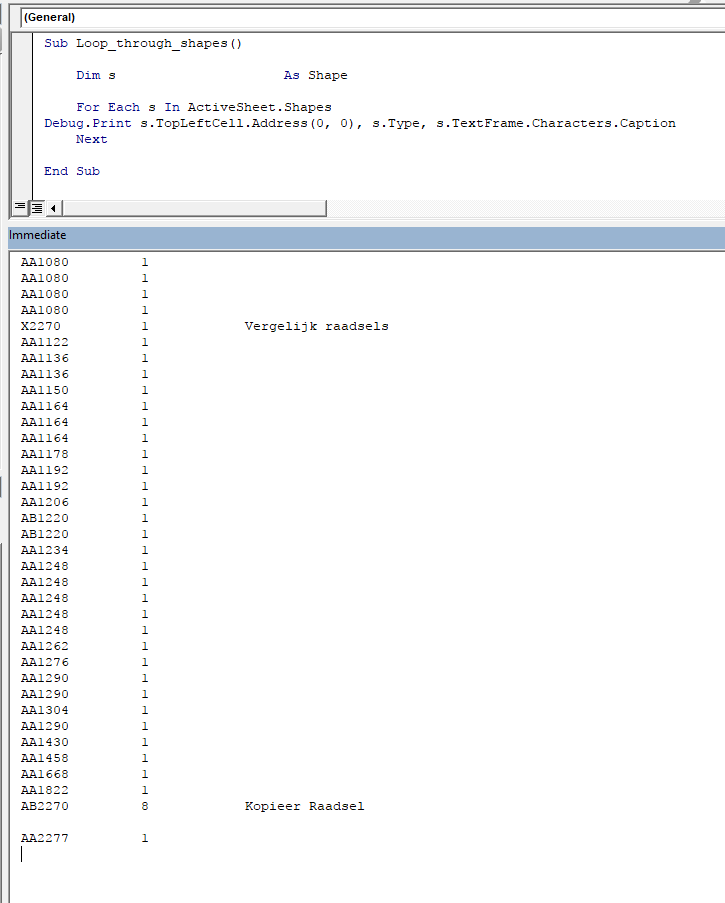Click 'AA1276' in the Immediate output
This screenshot has width=725, height=903.
point(44,662)
